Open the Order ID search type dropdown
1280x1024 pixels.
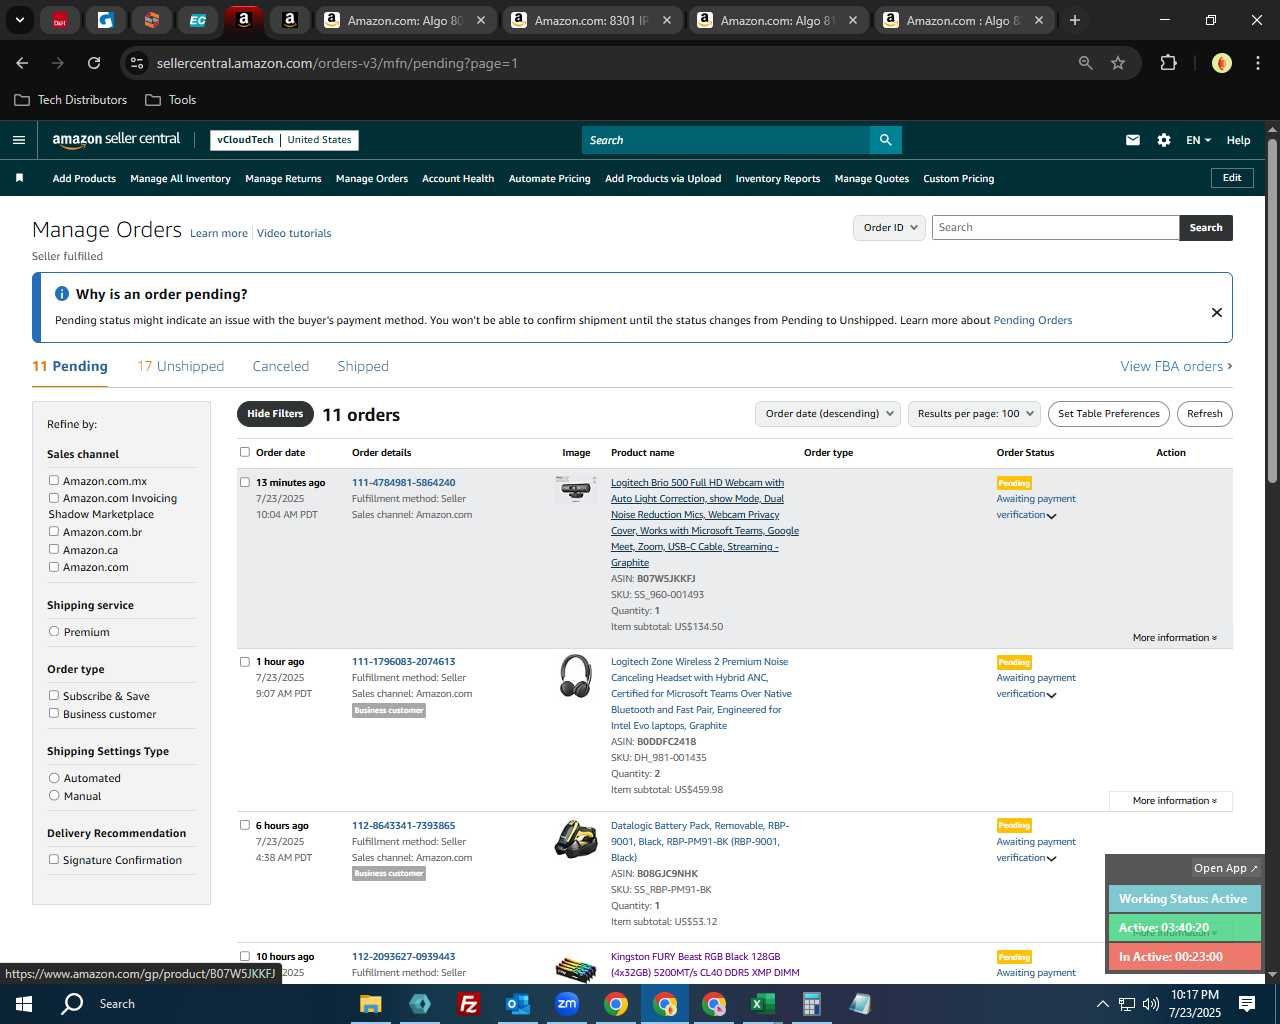pos(889,228)
